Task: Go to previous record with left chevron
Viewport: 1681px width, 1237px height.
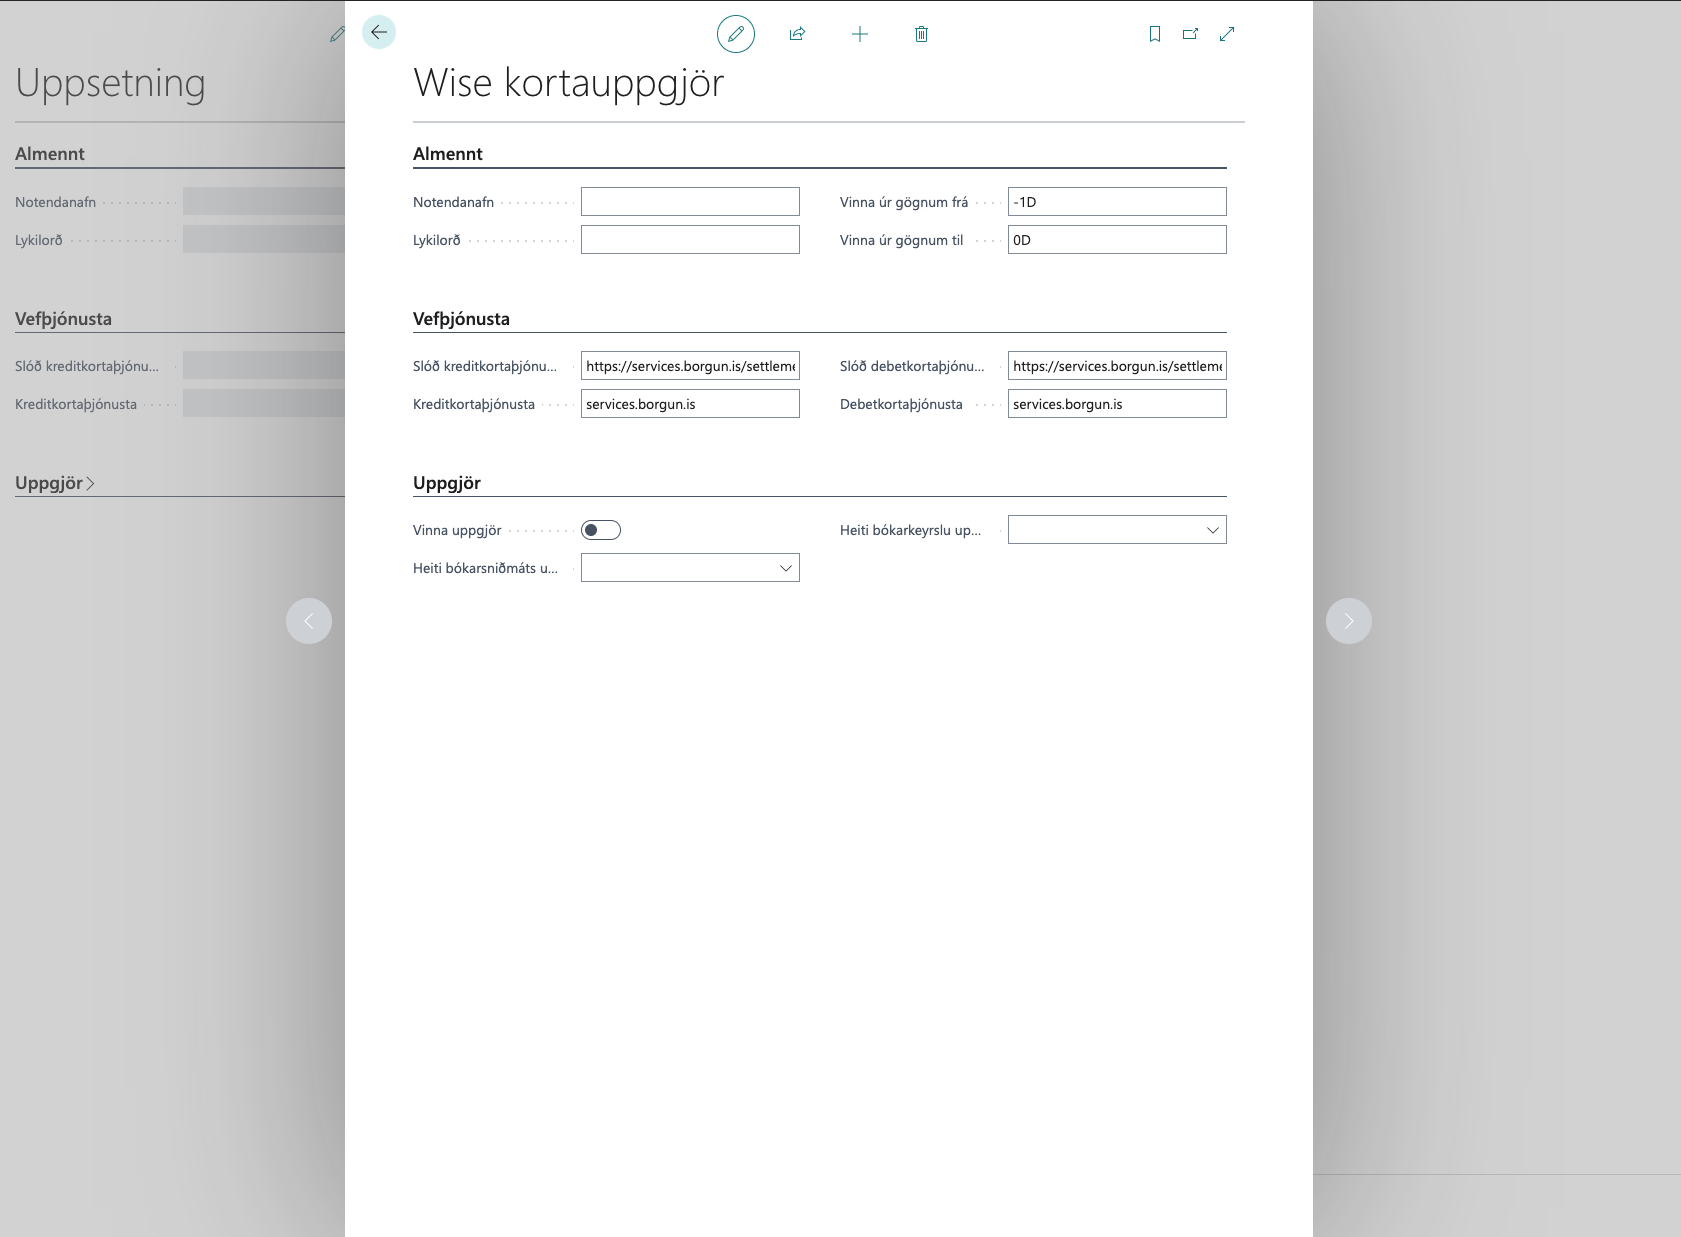Action: click(309, 621)
